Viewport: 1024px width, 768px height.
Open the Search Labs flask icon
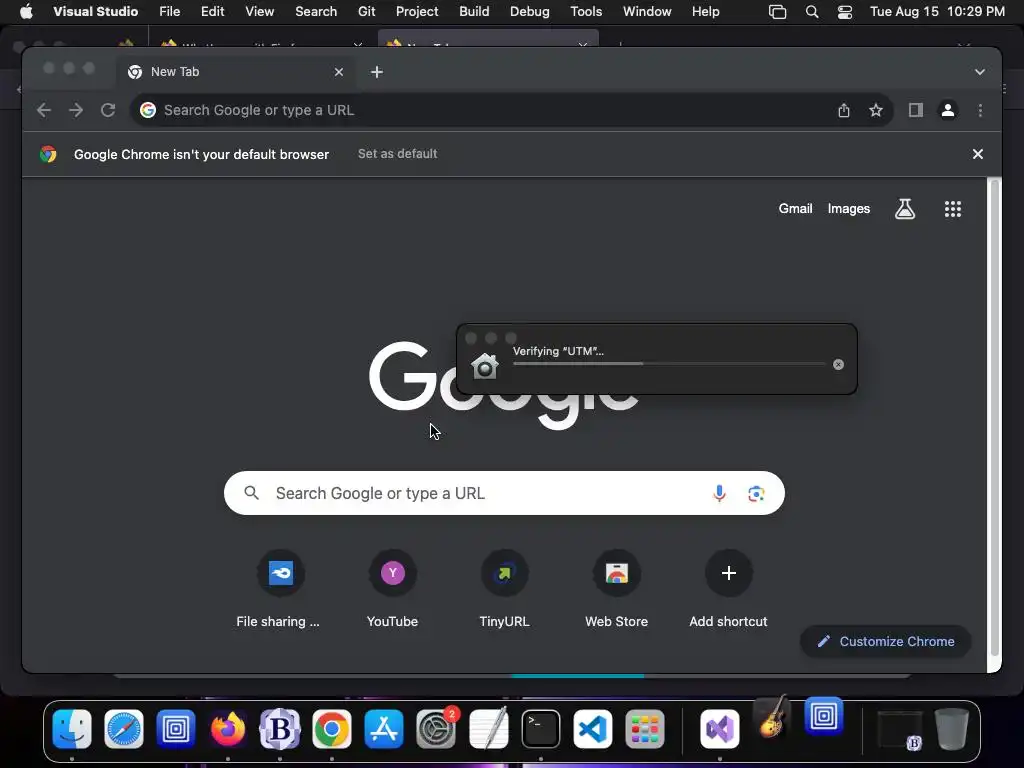pyautogui.click(x=904, y=209)
